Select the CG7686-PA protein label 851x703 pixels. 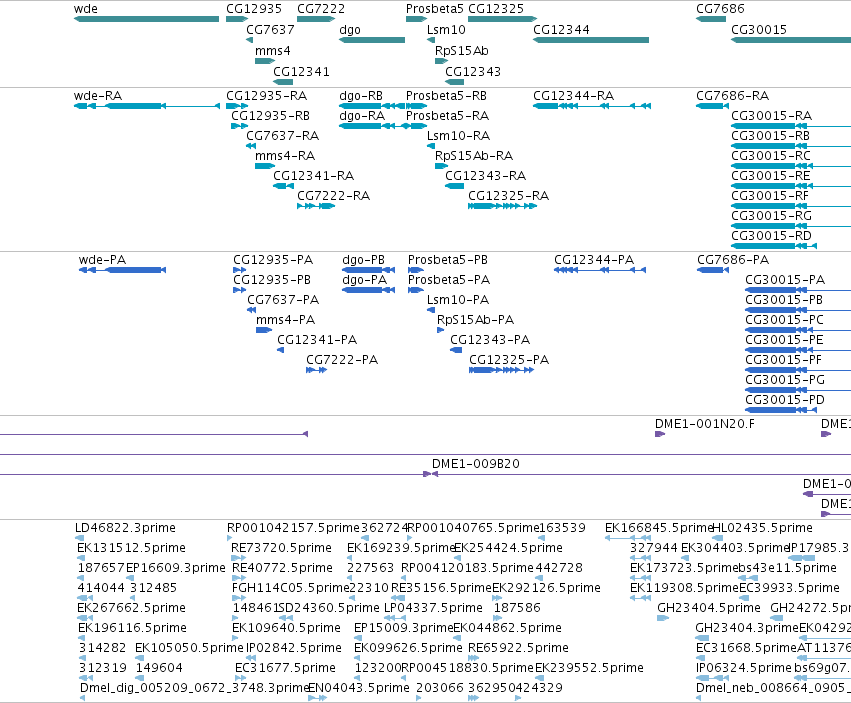pos(733,260)
